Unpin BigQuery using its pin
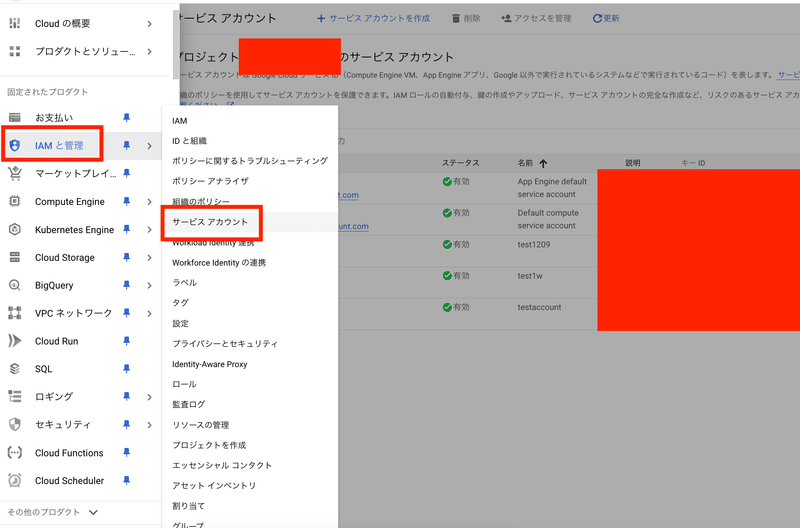The width and height of the screenshot is (800, 528). pyautogui.click(x=127, y=285)
